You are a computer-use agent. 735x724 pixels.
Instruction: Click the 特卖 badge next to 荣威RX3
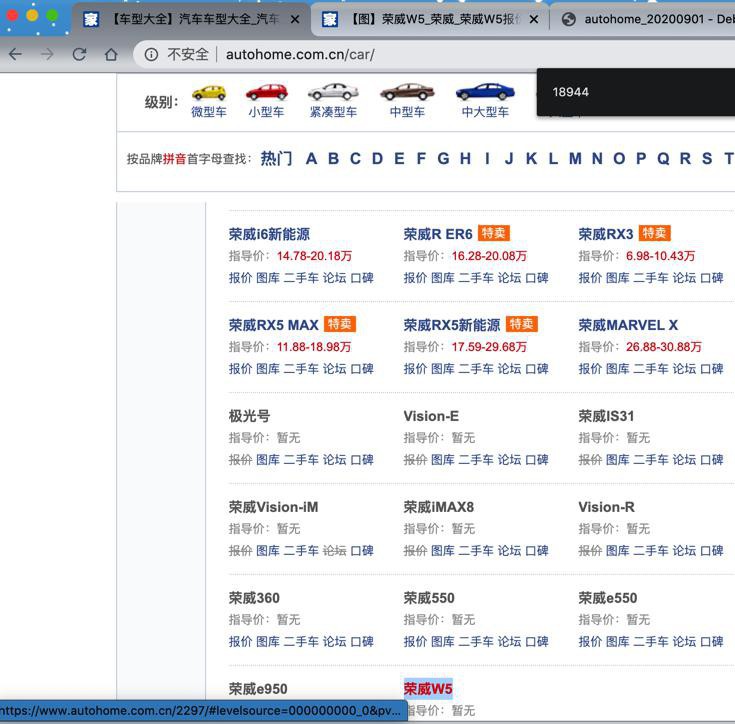[x=654, y=233]
